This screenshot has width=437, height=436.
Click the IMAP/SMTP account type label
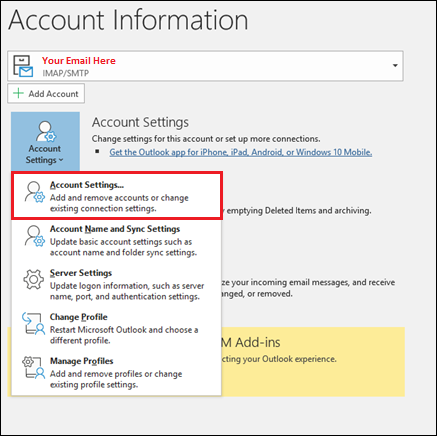pos(66,73)
